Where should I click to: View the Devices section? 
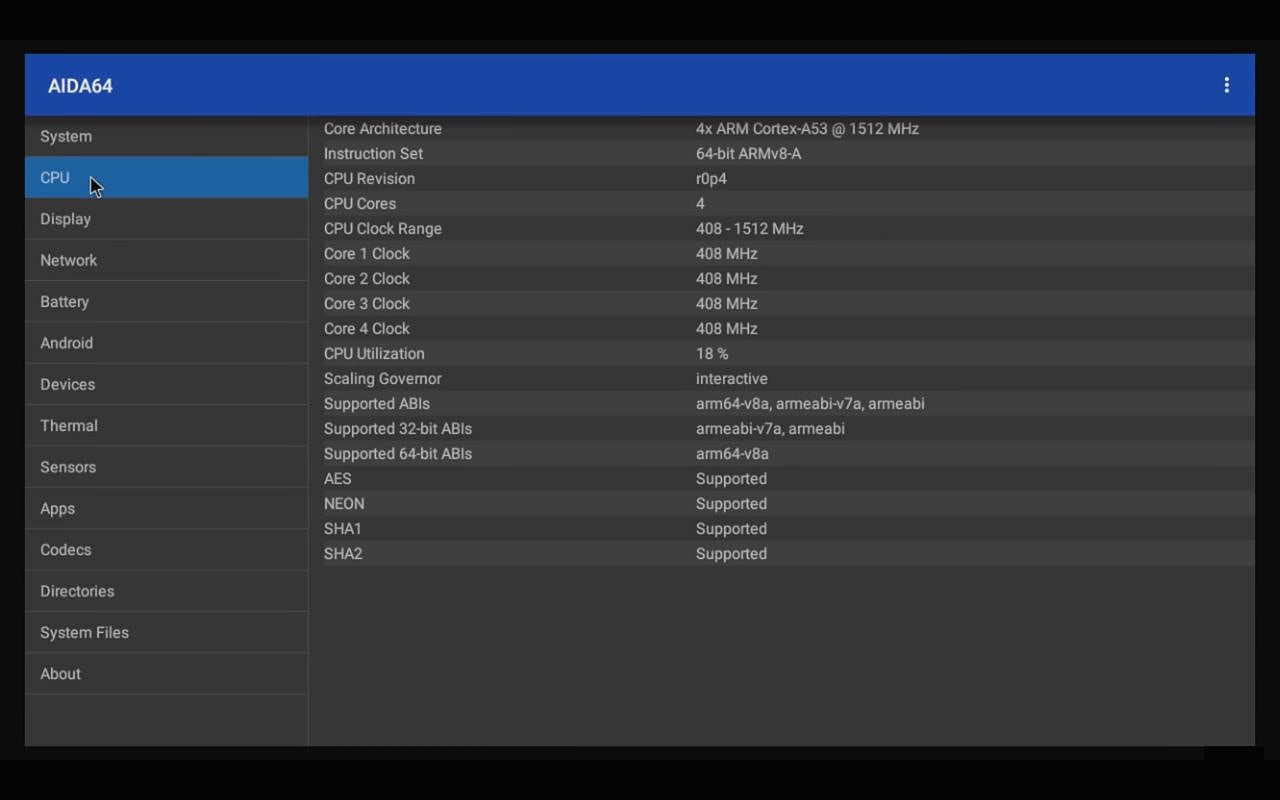coord(166,384)
